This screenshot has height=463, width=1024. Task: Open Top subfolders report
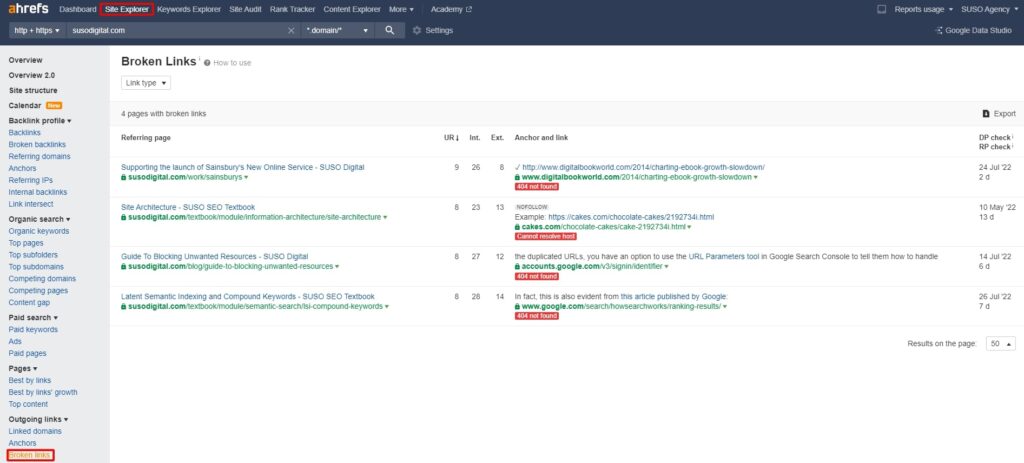(x=33, y=255)
